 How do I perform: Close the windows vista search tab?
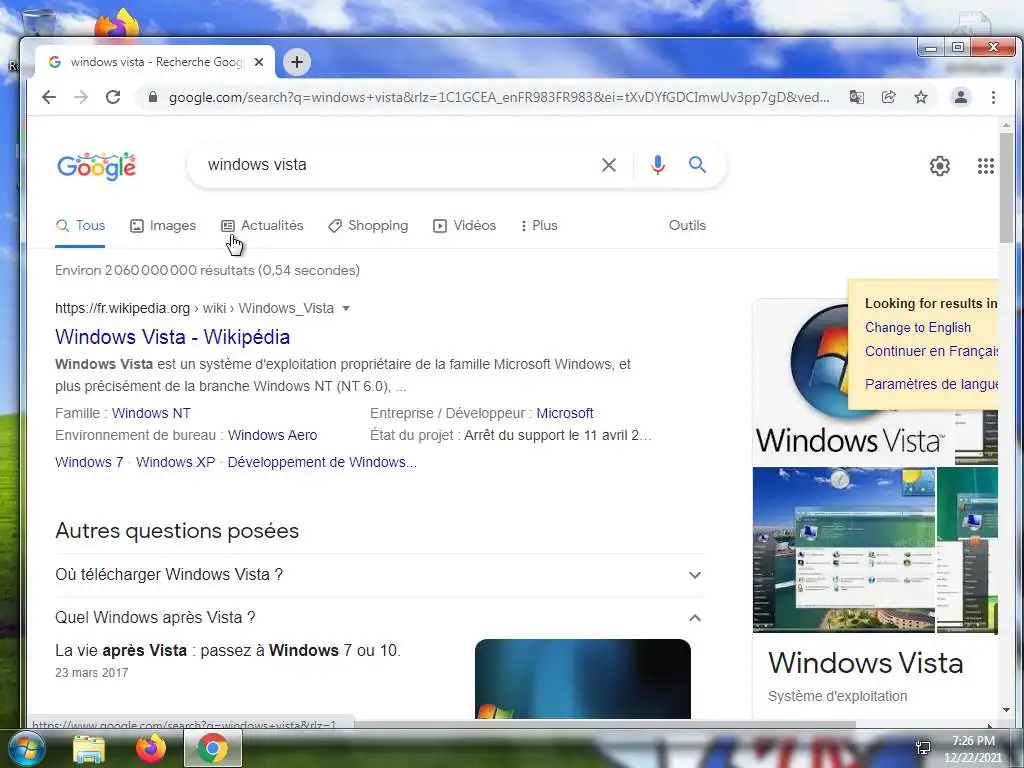pyautogui.click(x=259, y=62)
